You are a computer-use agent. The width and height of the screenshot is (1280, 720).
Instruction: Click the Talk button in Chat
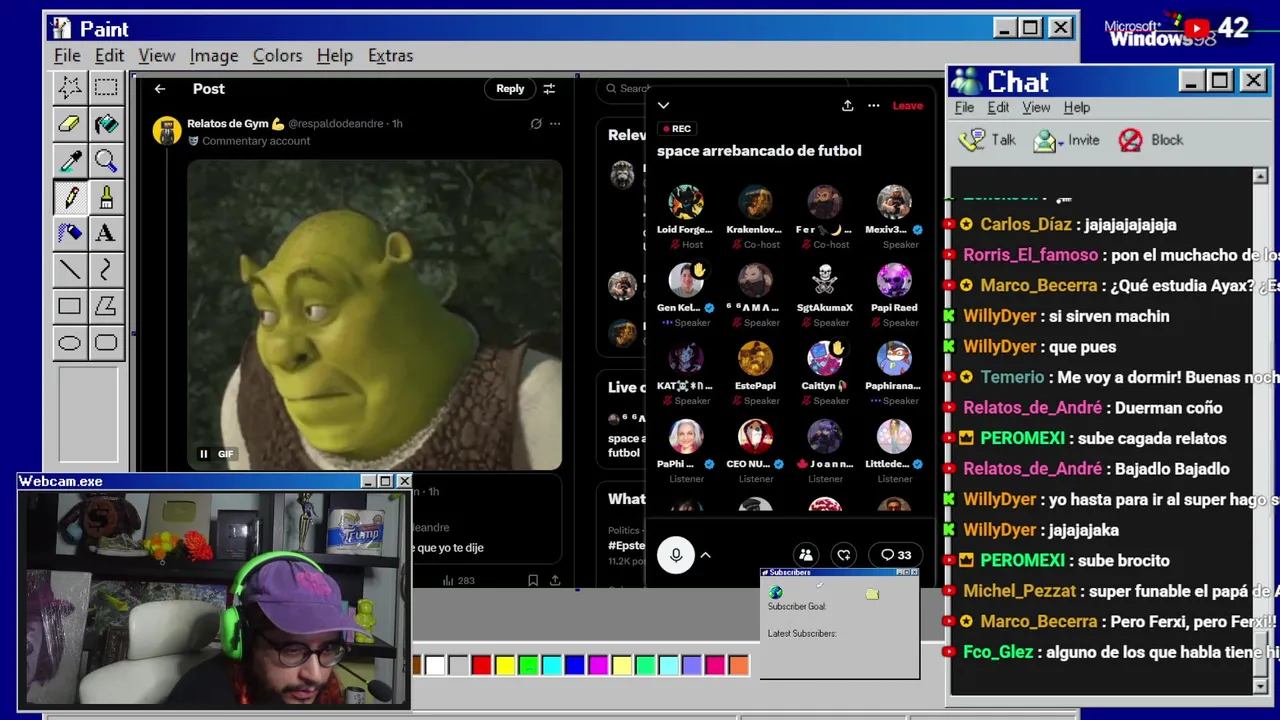(x=988, y=140)
